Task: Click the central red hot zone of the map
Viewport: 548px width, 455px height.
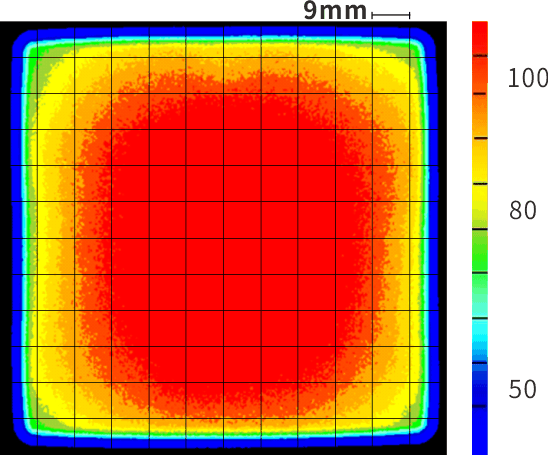Action: 224,238
